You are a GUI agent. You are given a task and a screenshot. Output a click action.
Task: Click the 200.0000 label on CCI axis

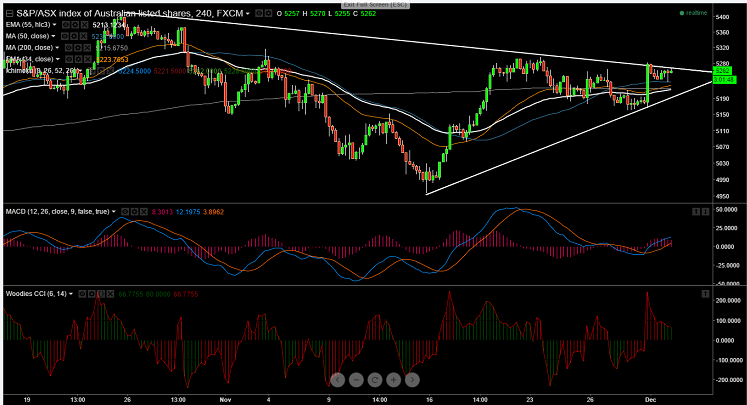(x=728, y=301)
